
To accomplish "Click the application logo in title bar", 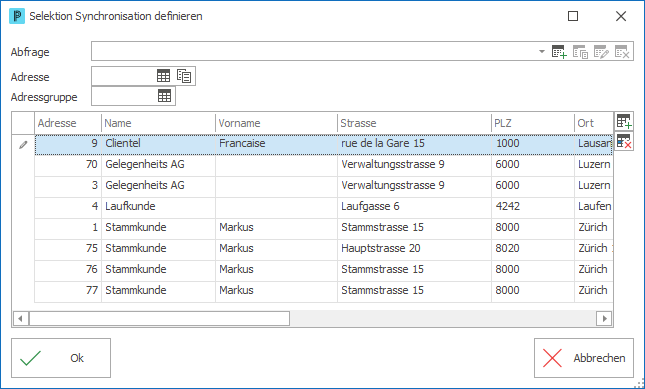I will coord(17,16).
